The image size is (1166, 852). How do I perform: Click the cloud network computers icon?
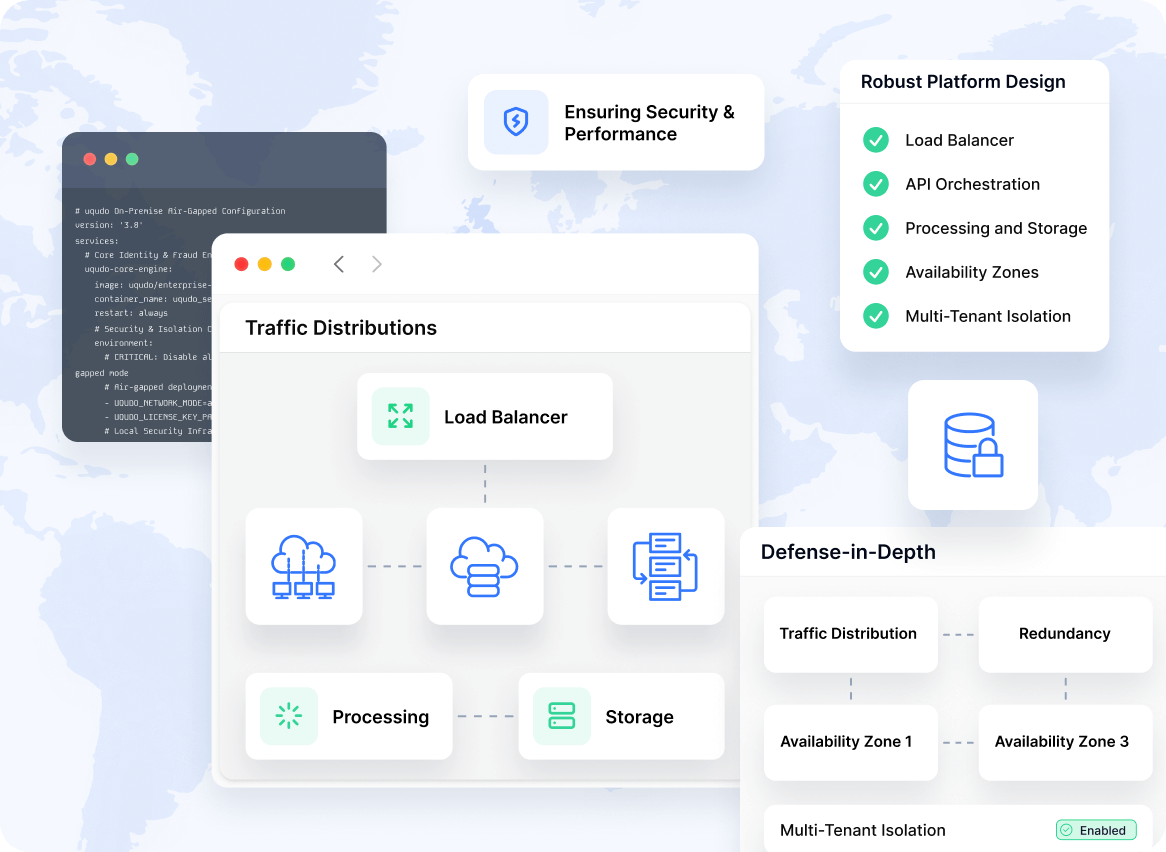(x=304, y=566)
